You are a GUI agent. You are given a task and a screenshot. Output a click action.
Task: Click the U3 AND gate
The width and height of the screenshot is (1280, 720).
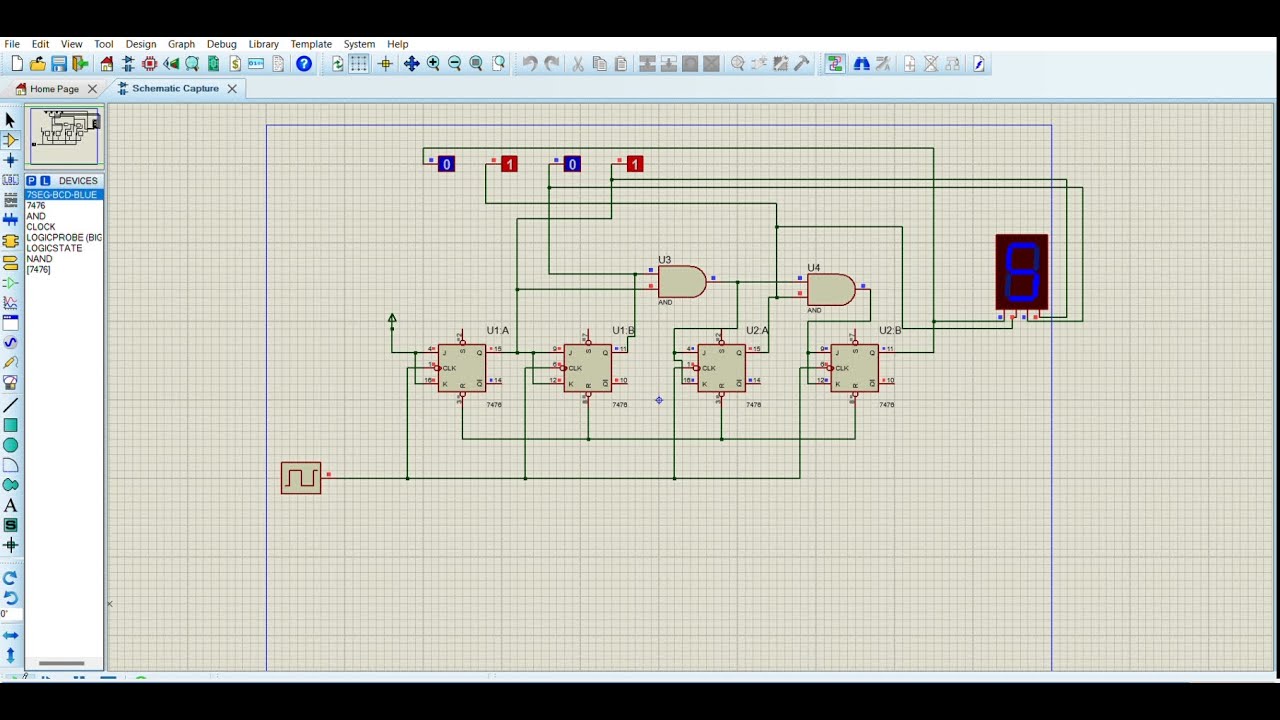[x=682, y=282]
